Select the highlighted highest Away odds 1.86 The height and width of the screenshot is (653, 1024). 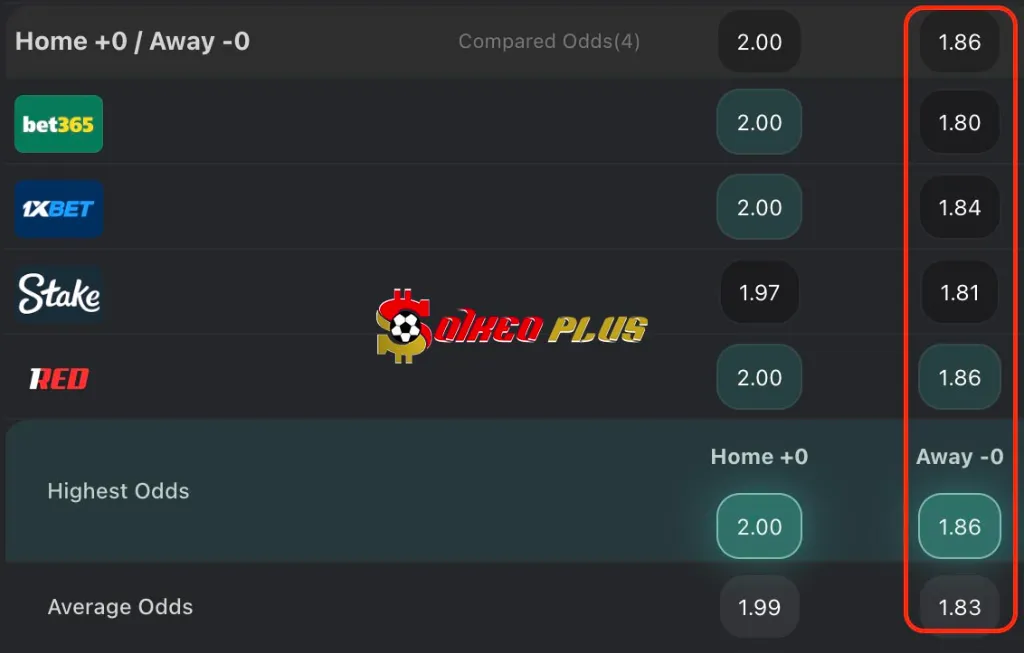coord(959,526)
